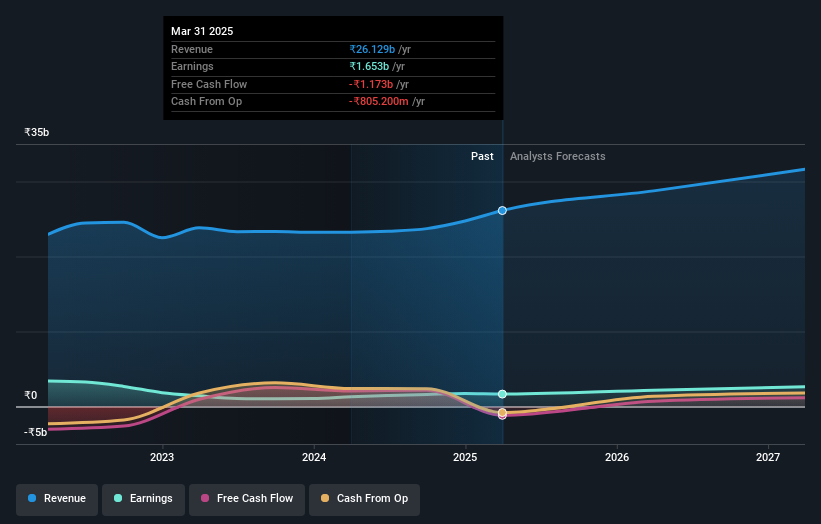Click the tooltip date 'Mar 31 2025'
This screenshot has height=524, width=821.
202,31
